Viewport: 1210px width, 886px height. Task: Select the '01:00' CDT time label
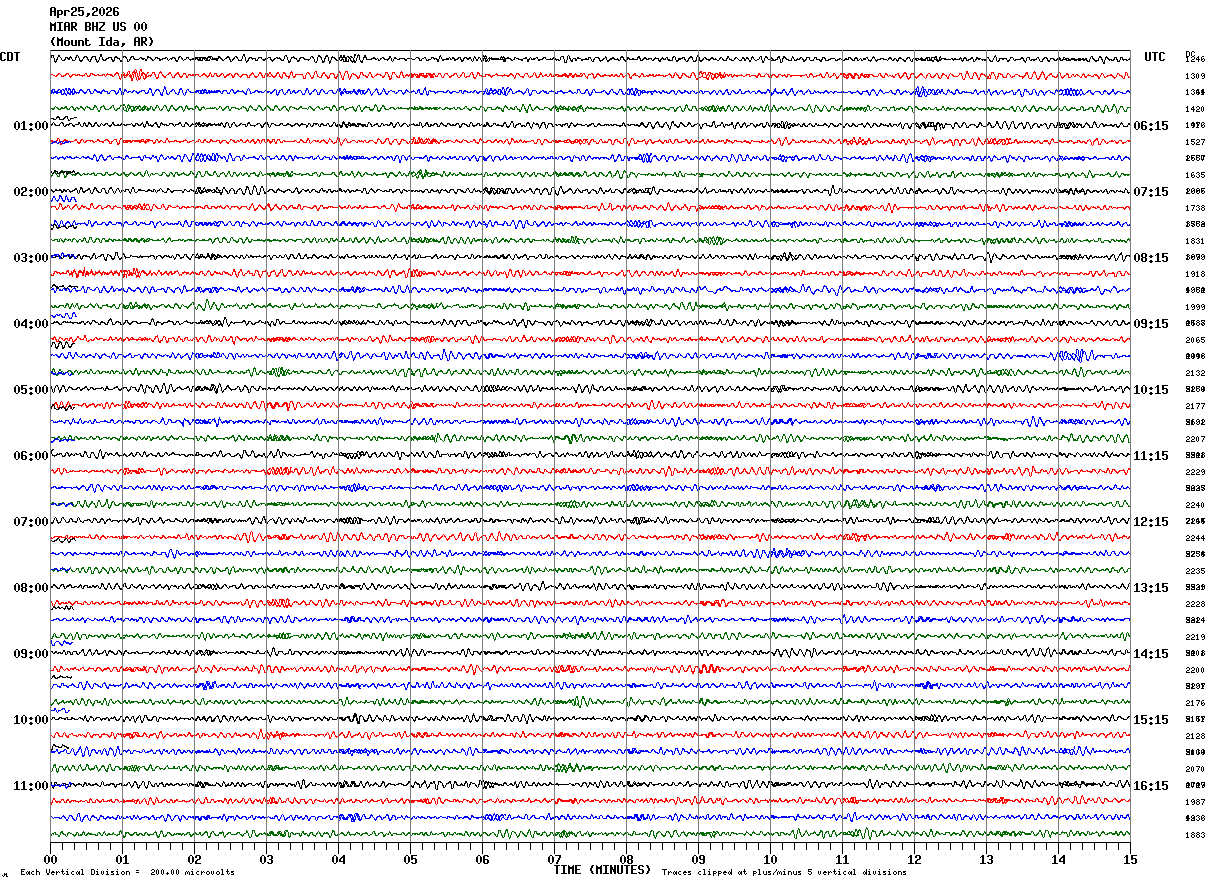click(30, 126)
